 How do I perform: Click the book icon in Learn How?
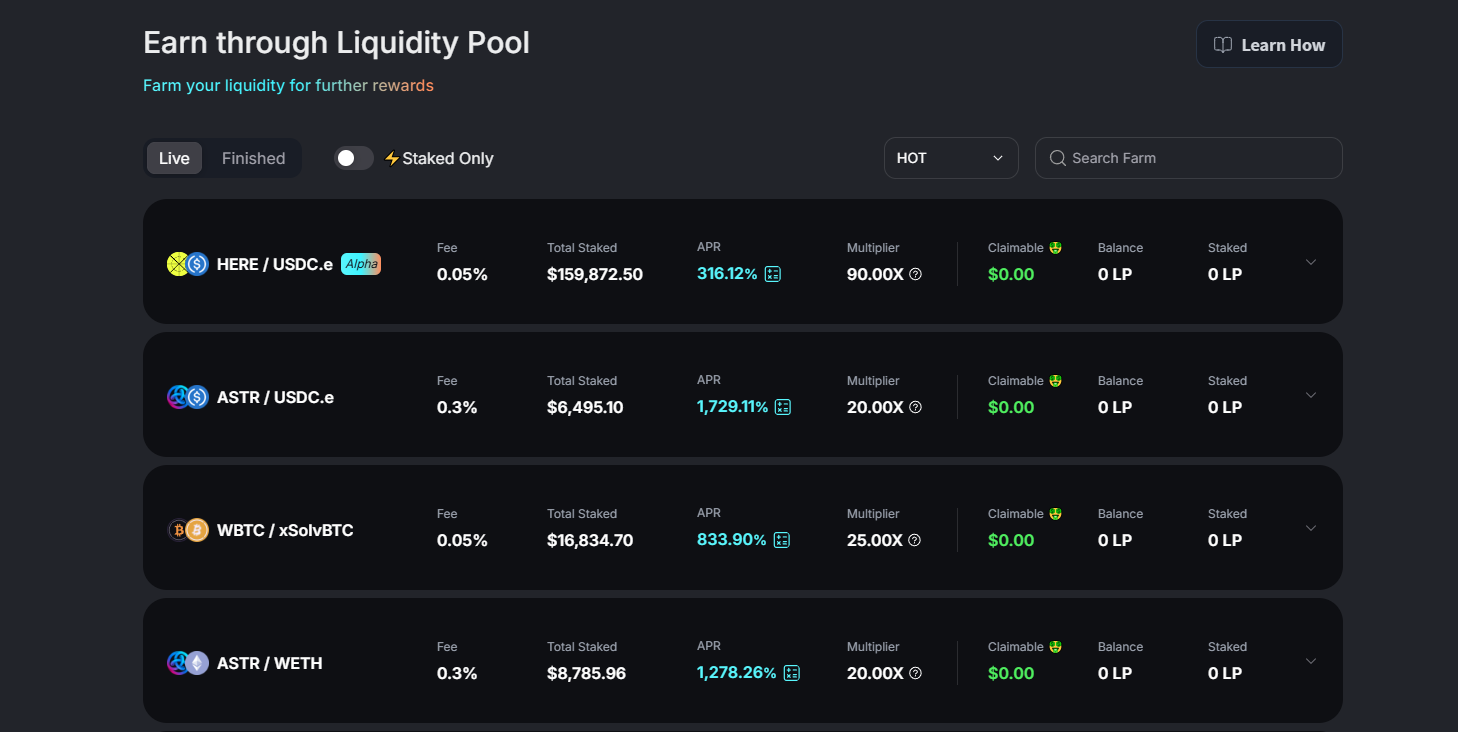pos(1222,45)
